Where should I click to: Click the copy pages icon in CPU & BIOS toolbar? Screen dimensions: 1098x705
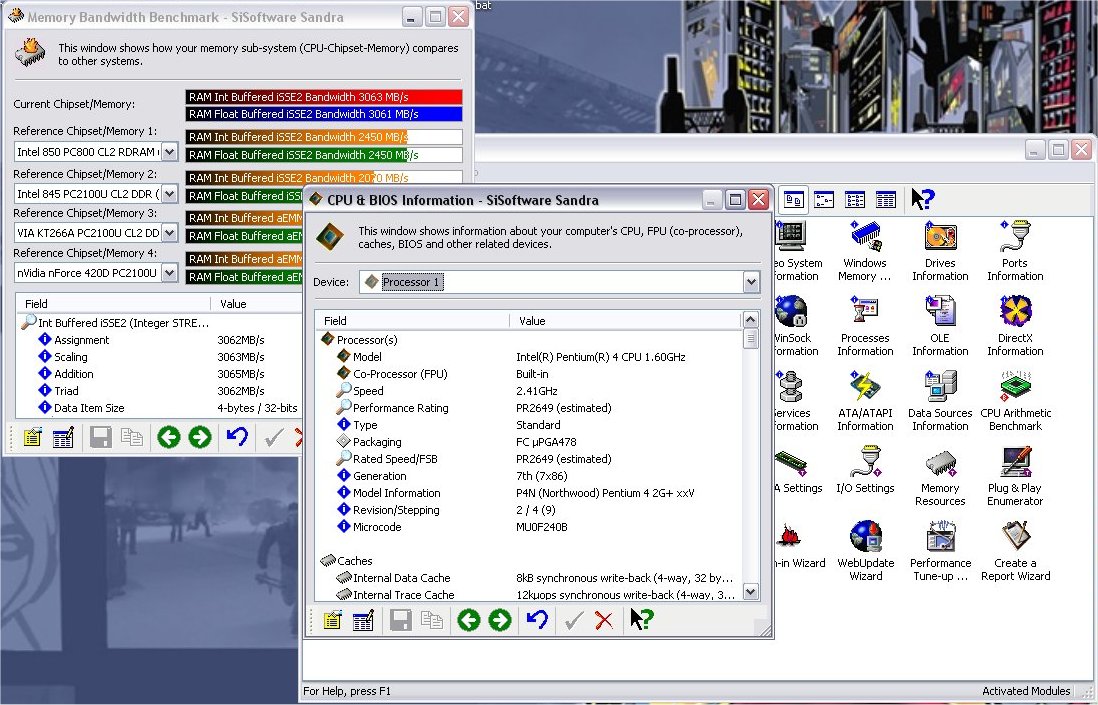click(431, 620)
